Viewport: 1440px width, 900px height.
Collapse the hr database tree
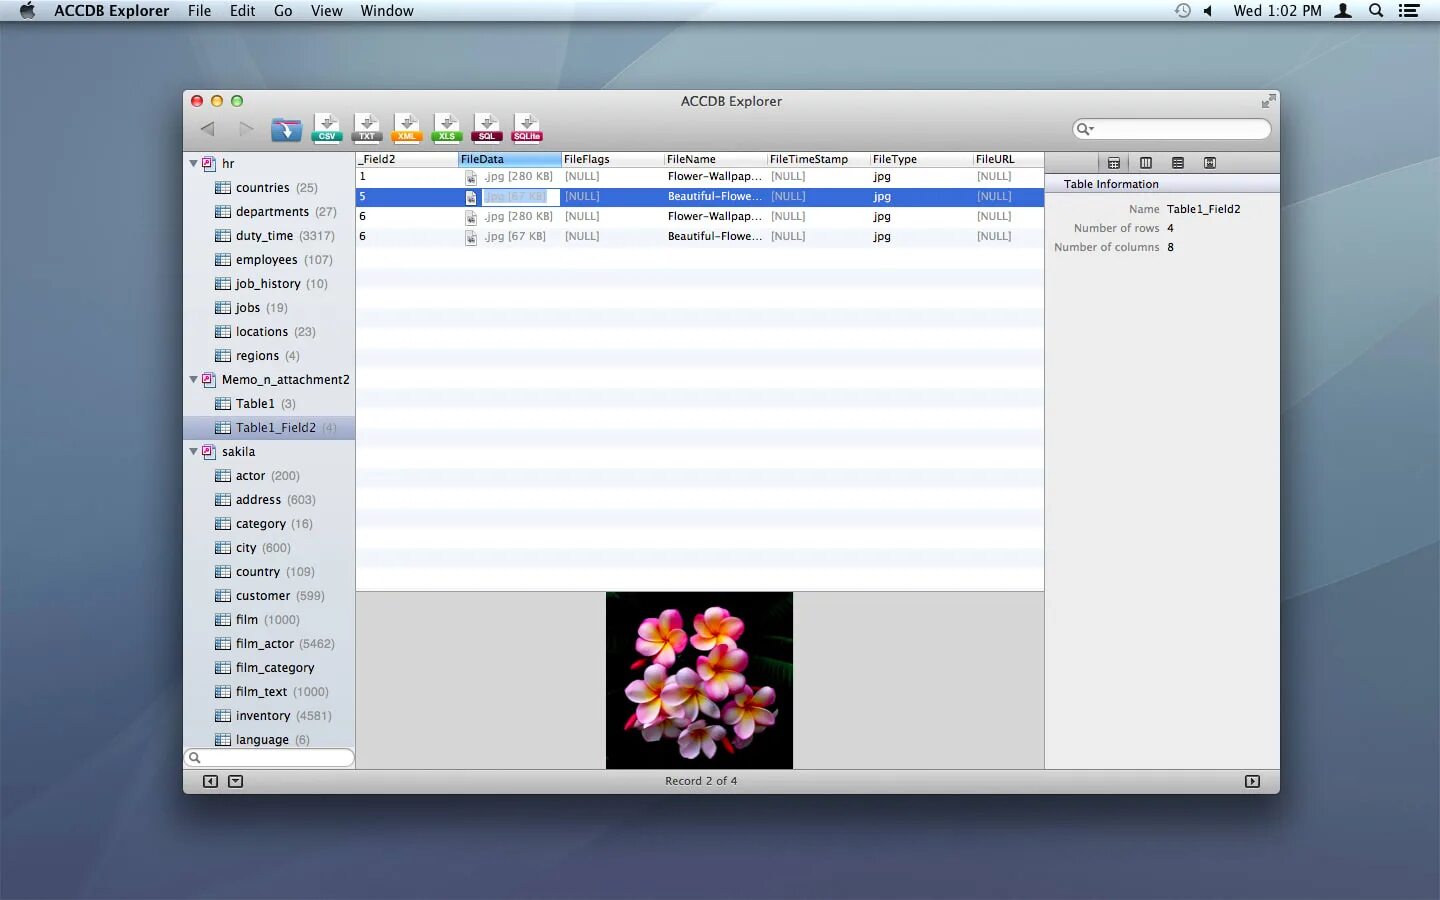coord(194,163)
